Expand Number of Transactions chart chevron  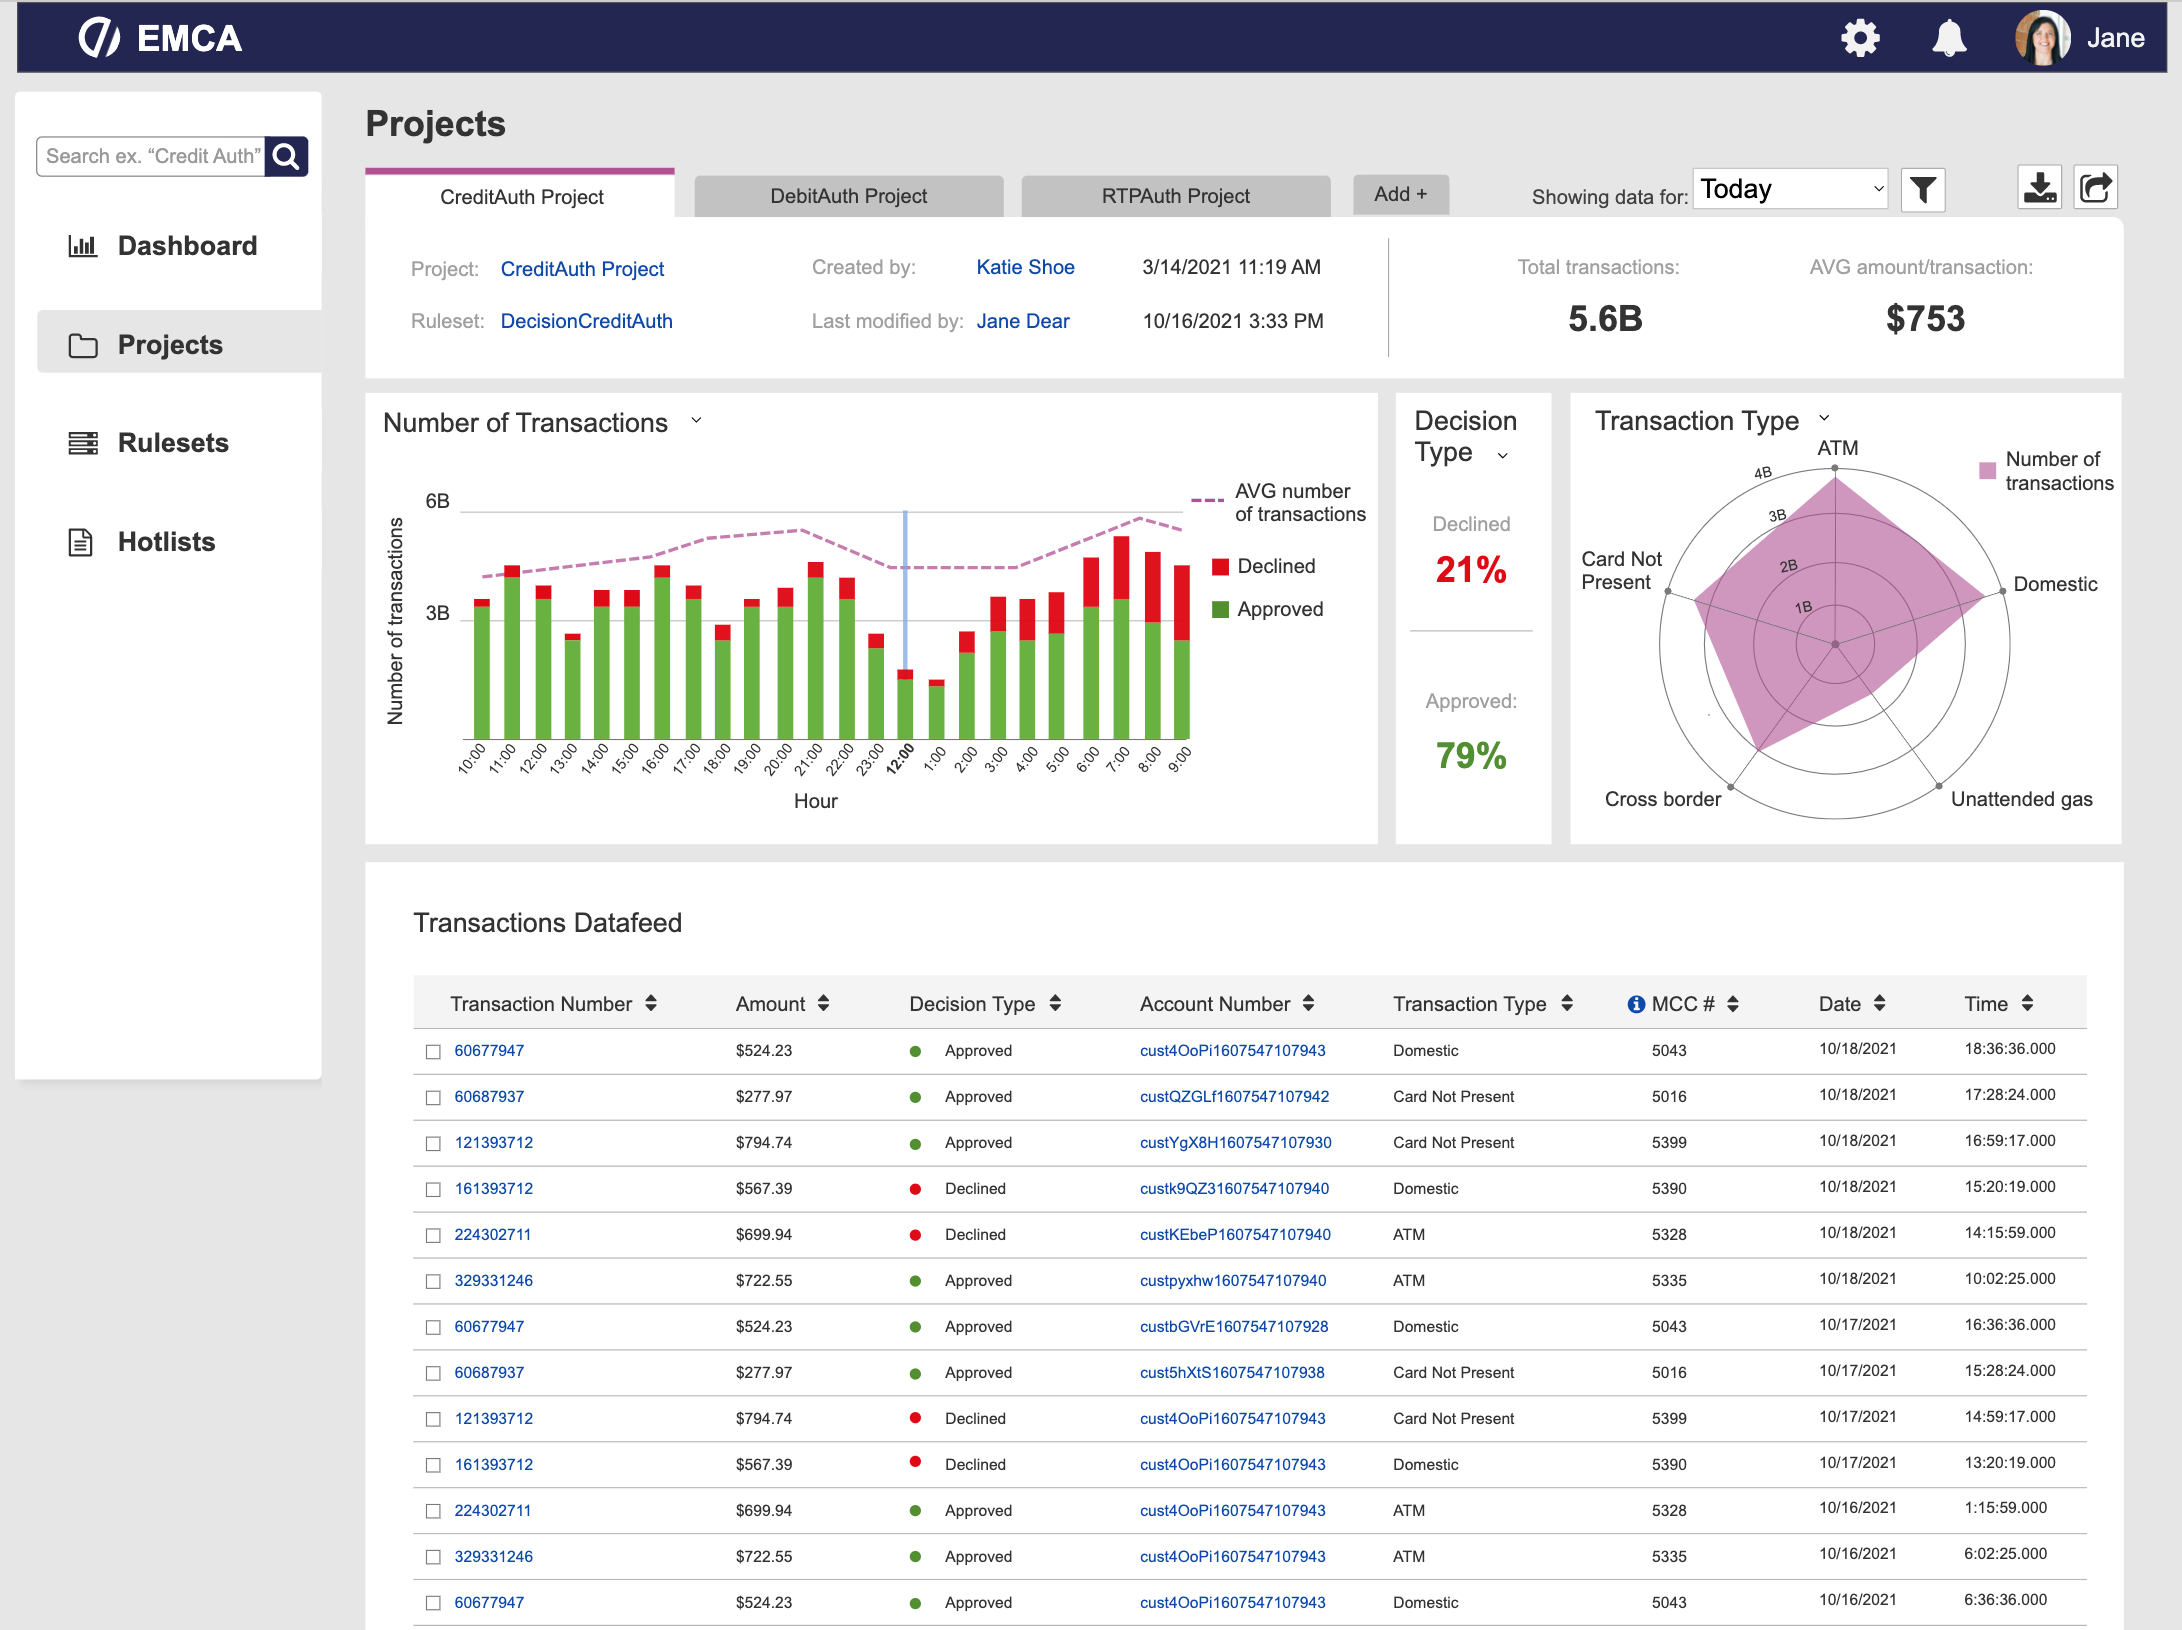[x=696, y=421]
